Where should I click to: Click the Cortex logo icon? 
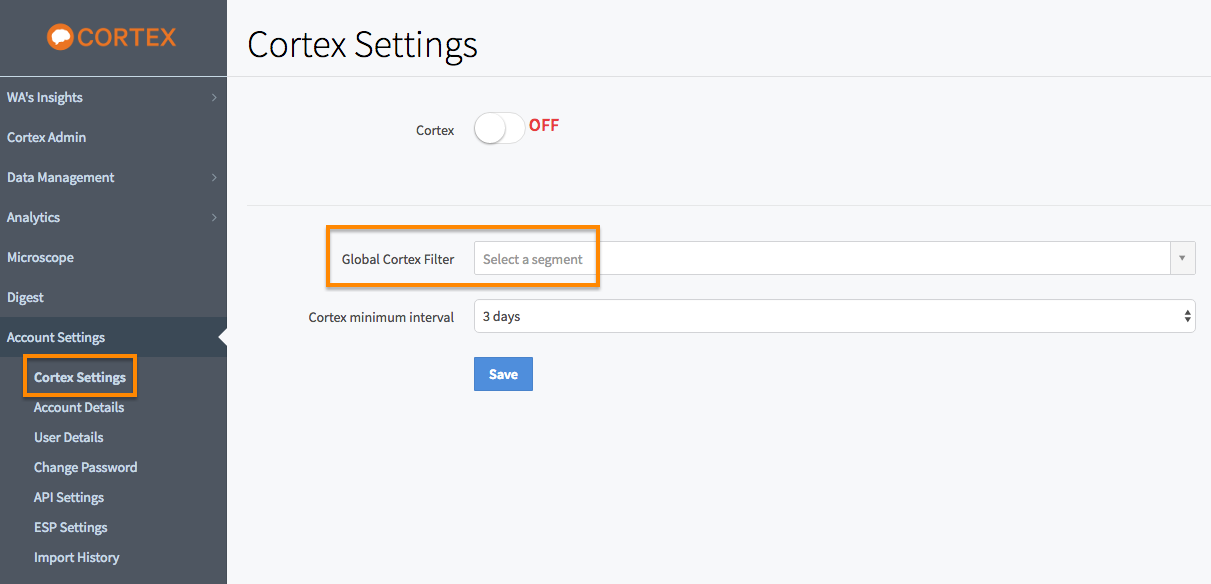pyautogui.click(x=60, y=37)
